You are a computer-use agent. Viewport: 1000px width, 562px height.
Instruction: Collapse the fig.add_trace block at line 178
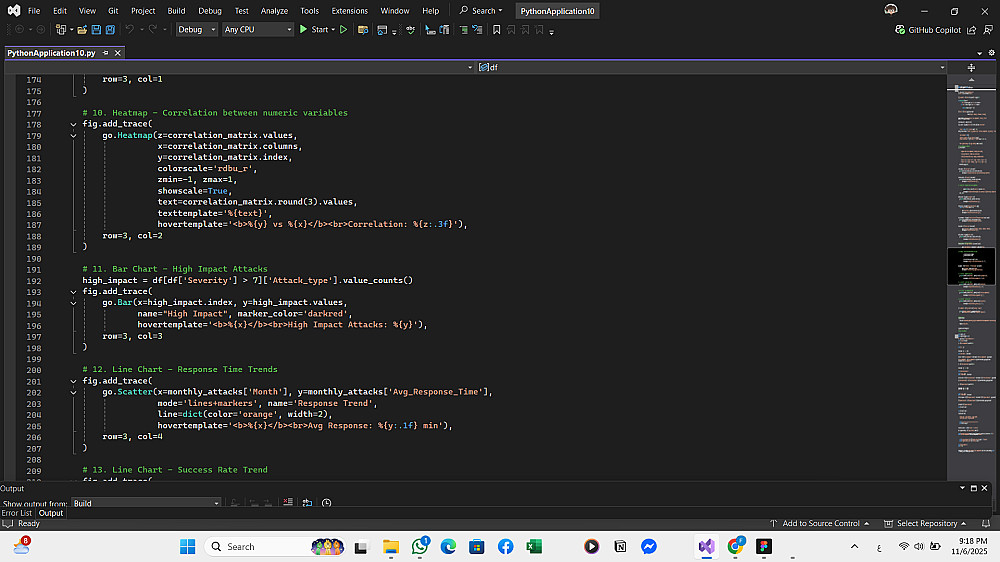click(x=73, y=125)
